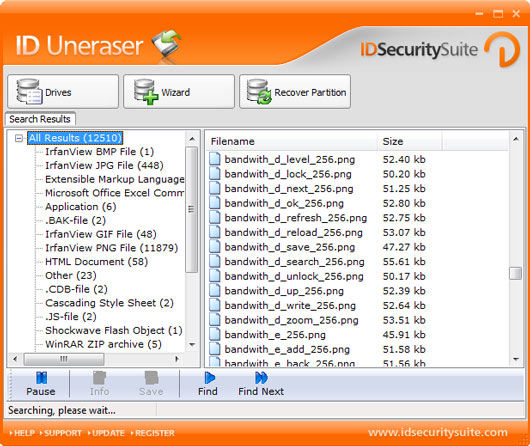The width and height of the screenshot is (530, 446).
Task: Click the file icon of bandwith_d_zoom_256.png
Action: click(215, 320)
